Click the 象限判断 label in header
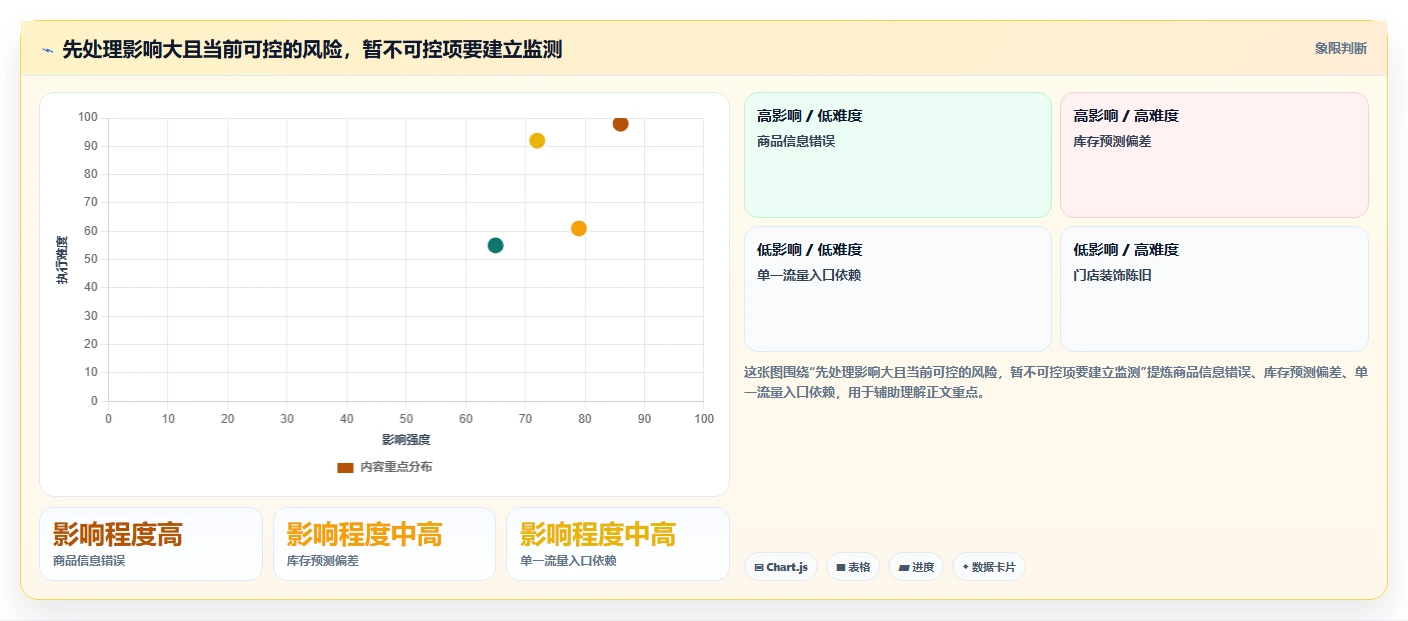 click(1340, 48)
